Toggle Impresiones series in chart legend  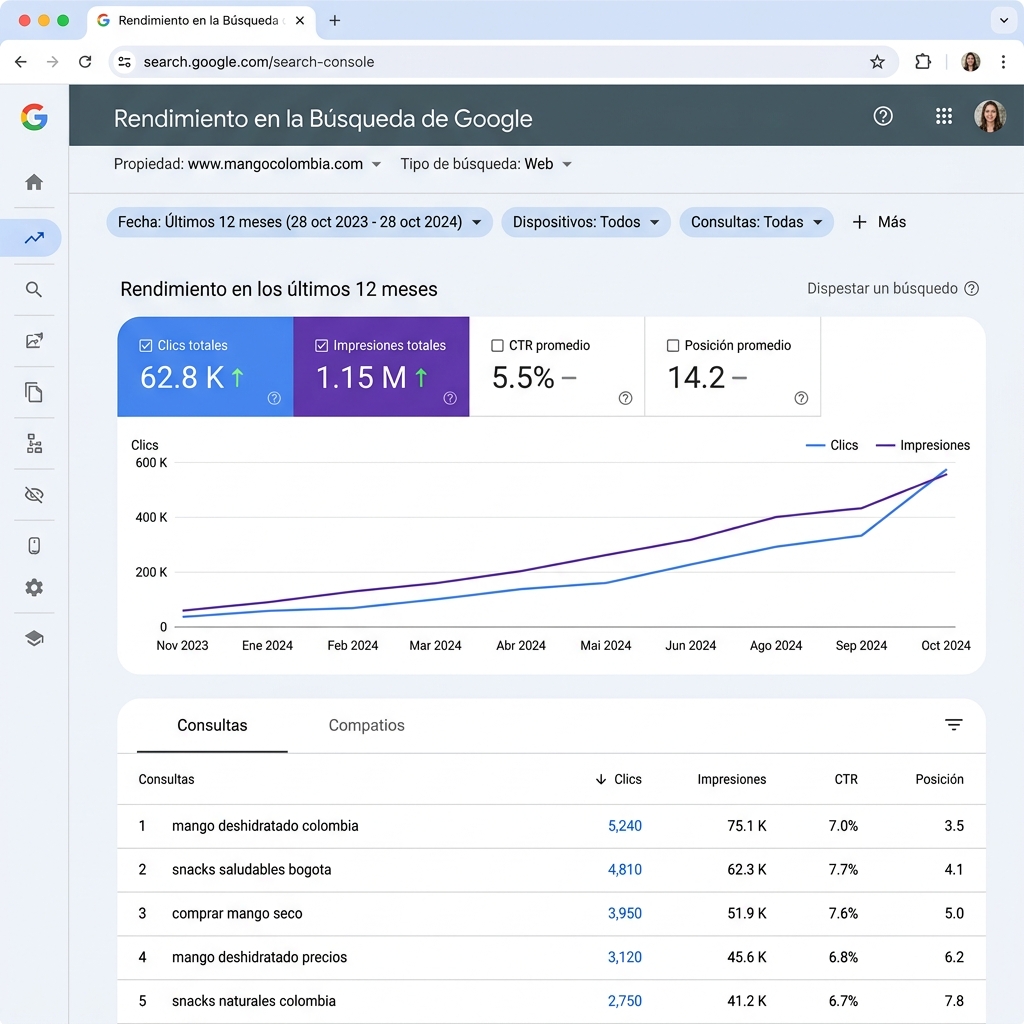tap(923, 445)
